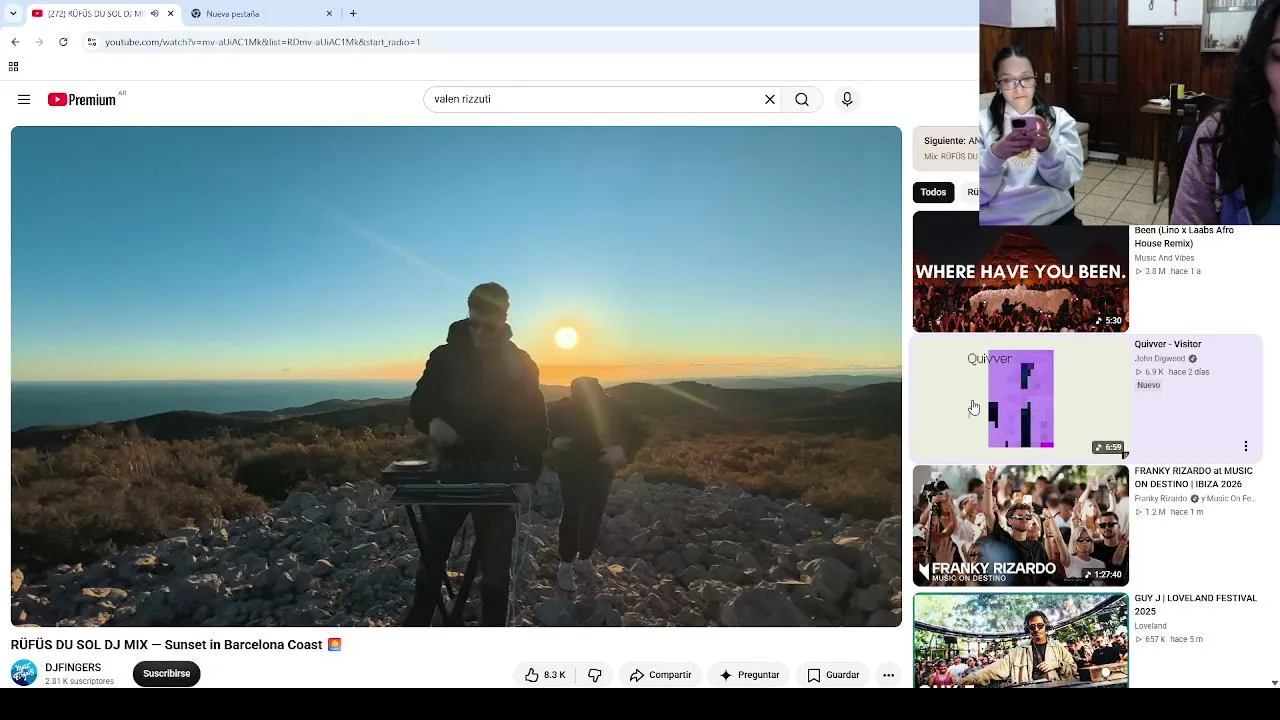Viewport: 1280px width, 720px height.
Task: Open the Preguntar AI button
Action: pos(749,675)
